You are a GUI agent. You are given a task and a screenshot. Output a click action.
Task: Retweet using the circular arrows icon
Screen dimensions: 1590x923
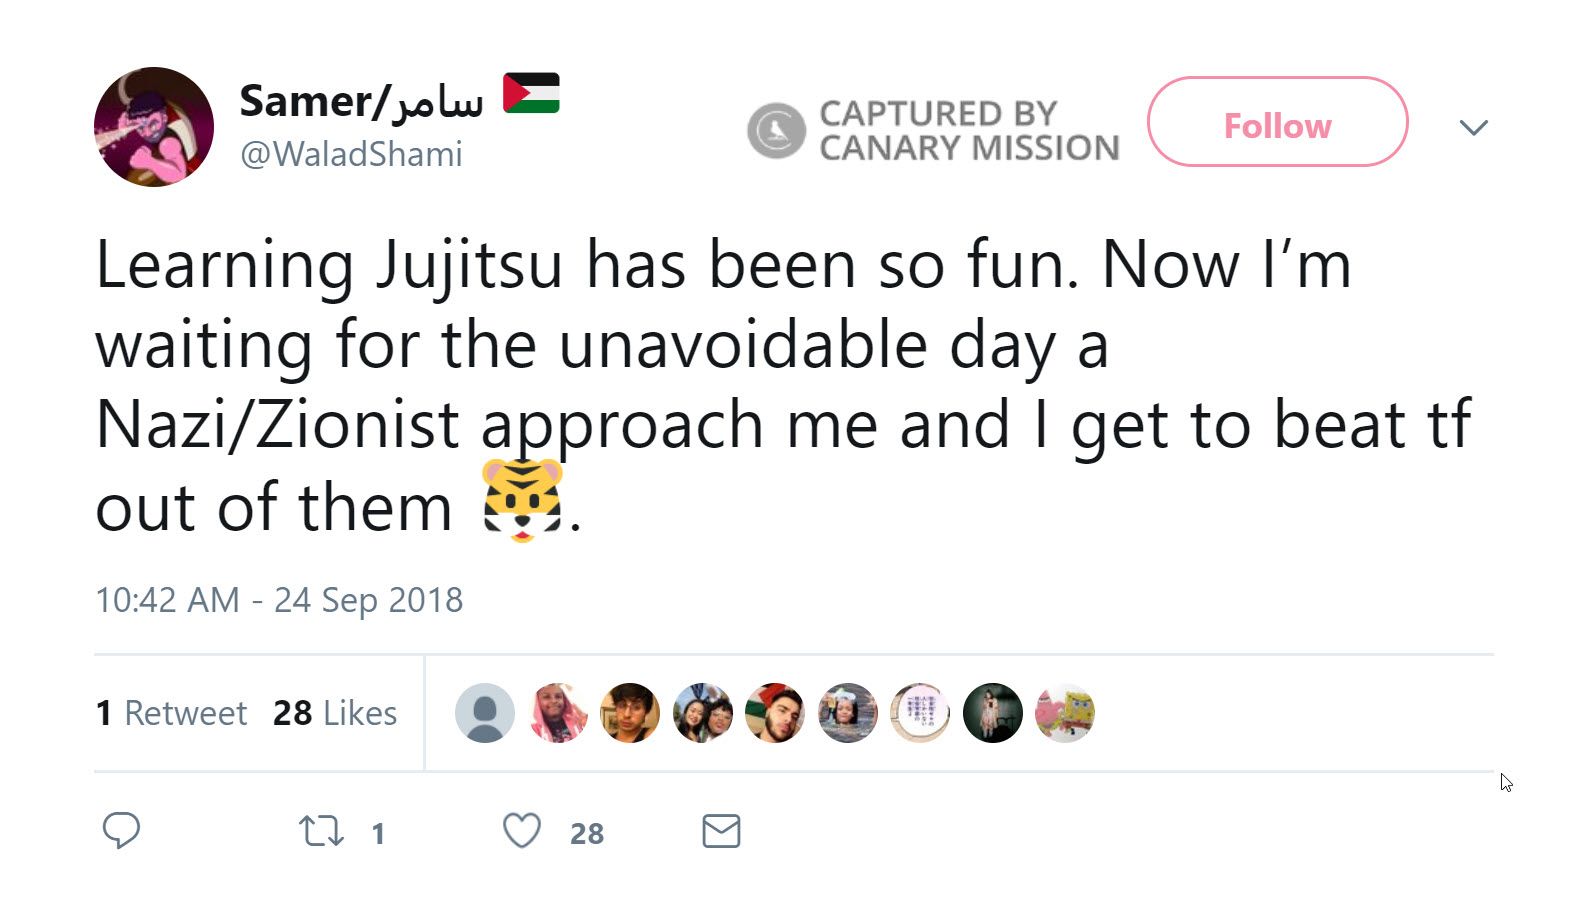click(322, 831)
